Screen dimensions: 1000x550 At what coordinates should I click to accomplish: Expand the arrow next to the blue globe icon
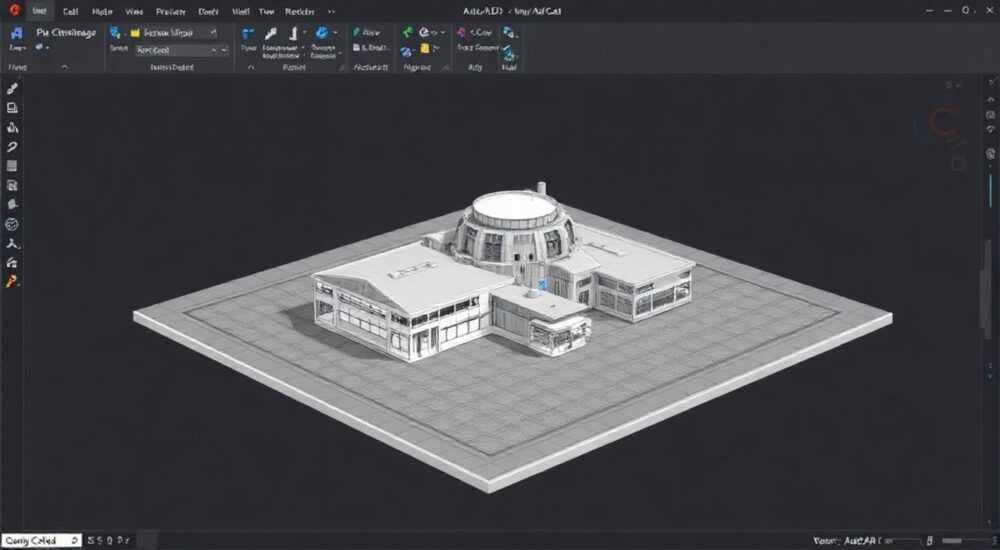[x=335, y=33]
